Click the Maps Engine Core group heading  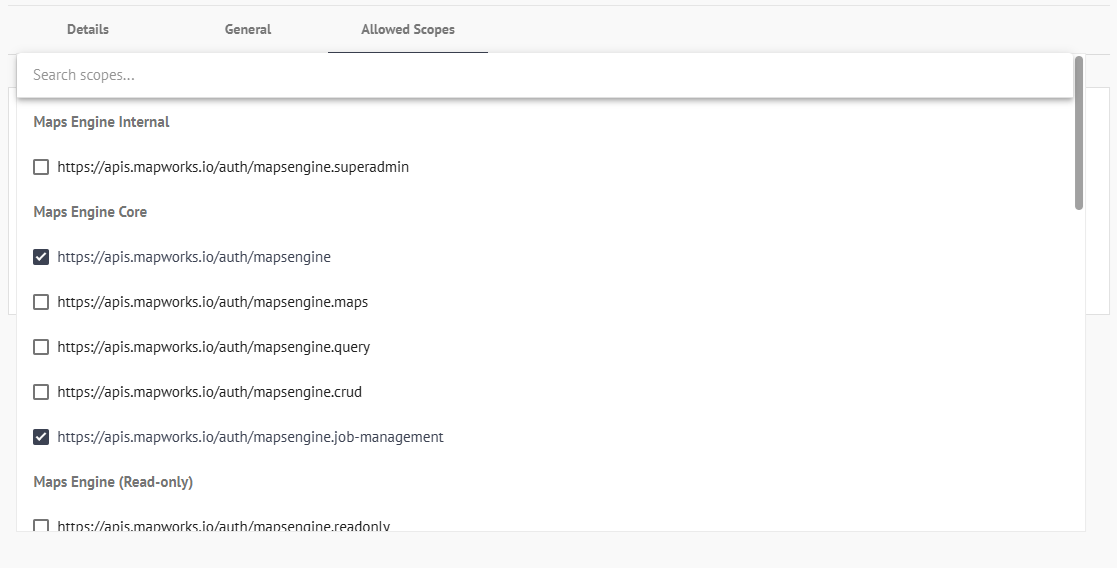pyautogui.click(x=90, y=212)
